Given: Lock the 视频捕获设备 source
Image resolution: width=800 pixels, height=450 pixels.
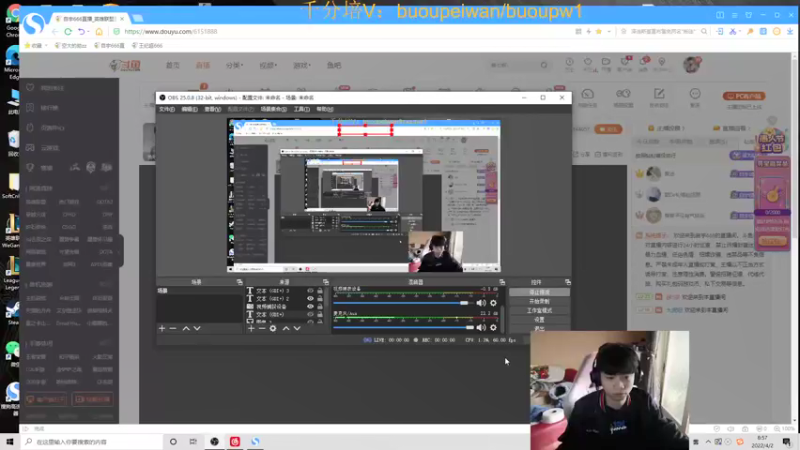Looking at the screenshot, I should click(320, 307).
